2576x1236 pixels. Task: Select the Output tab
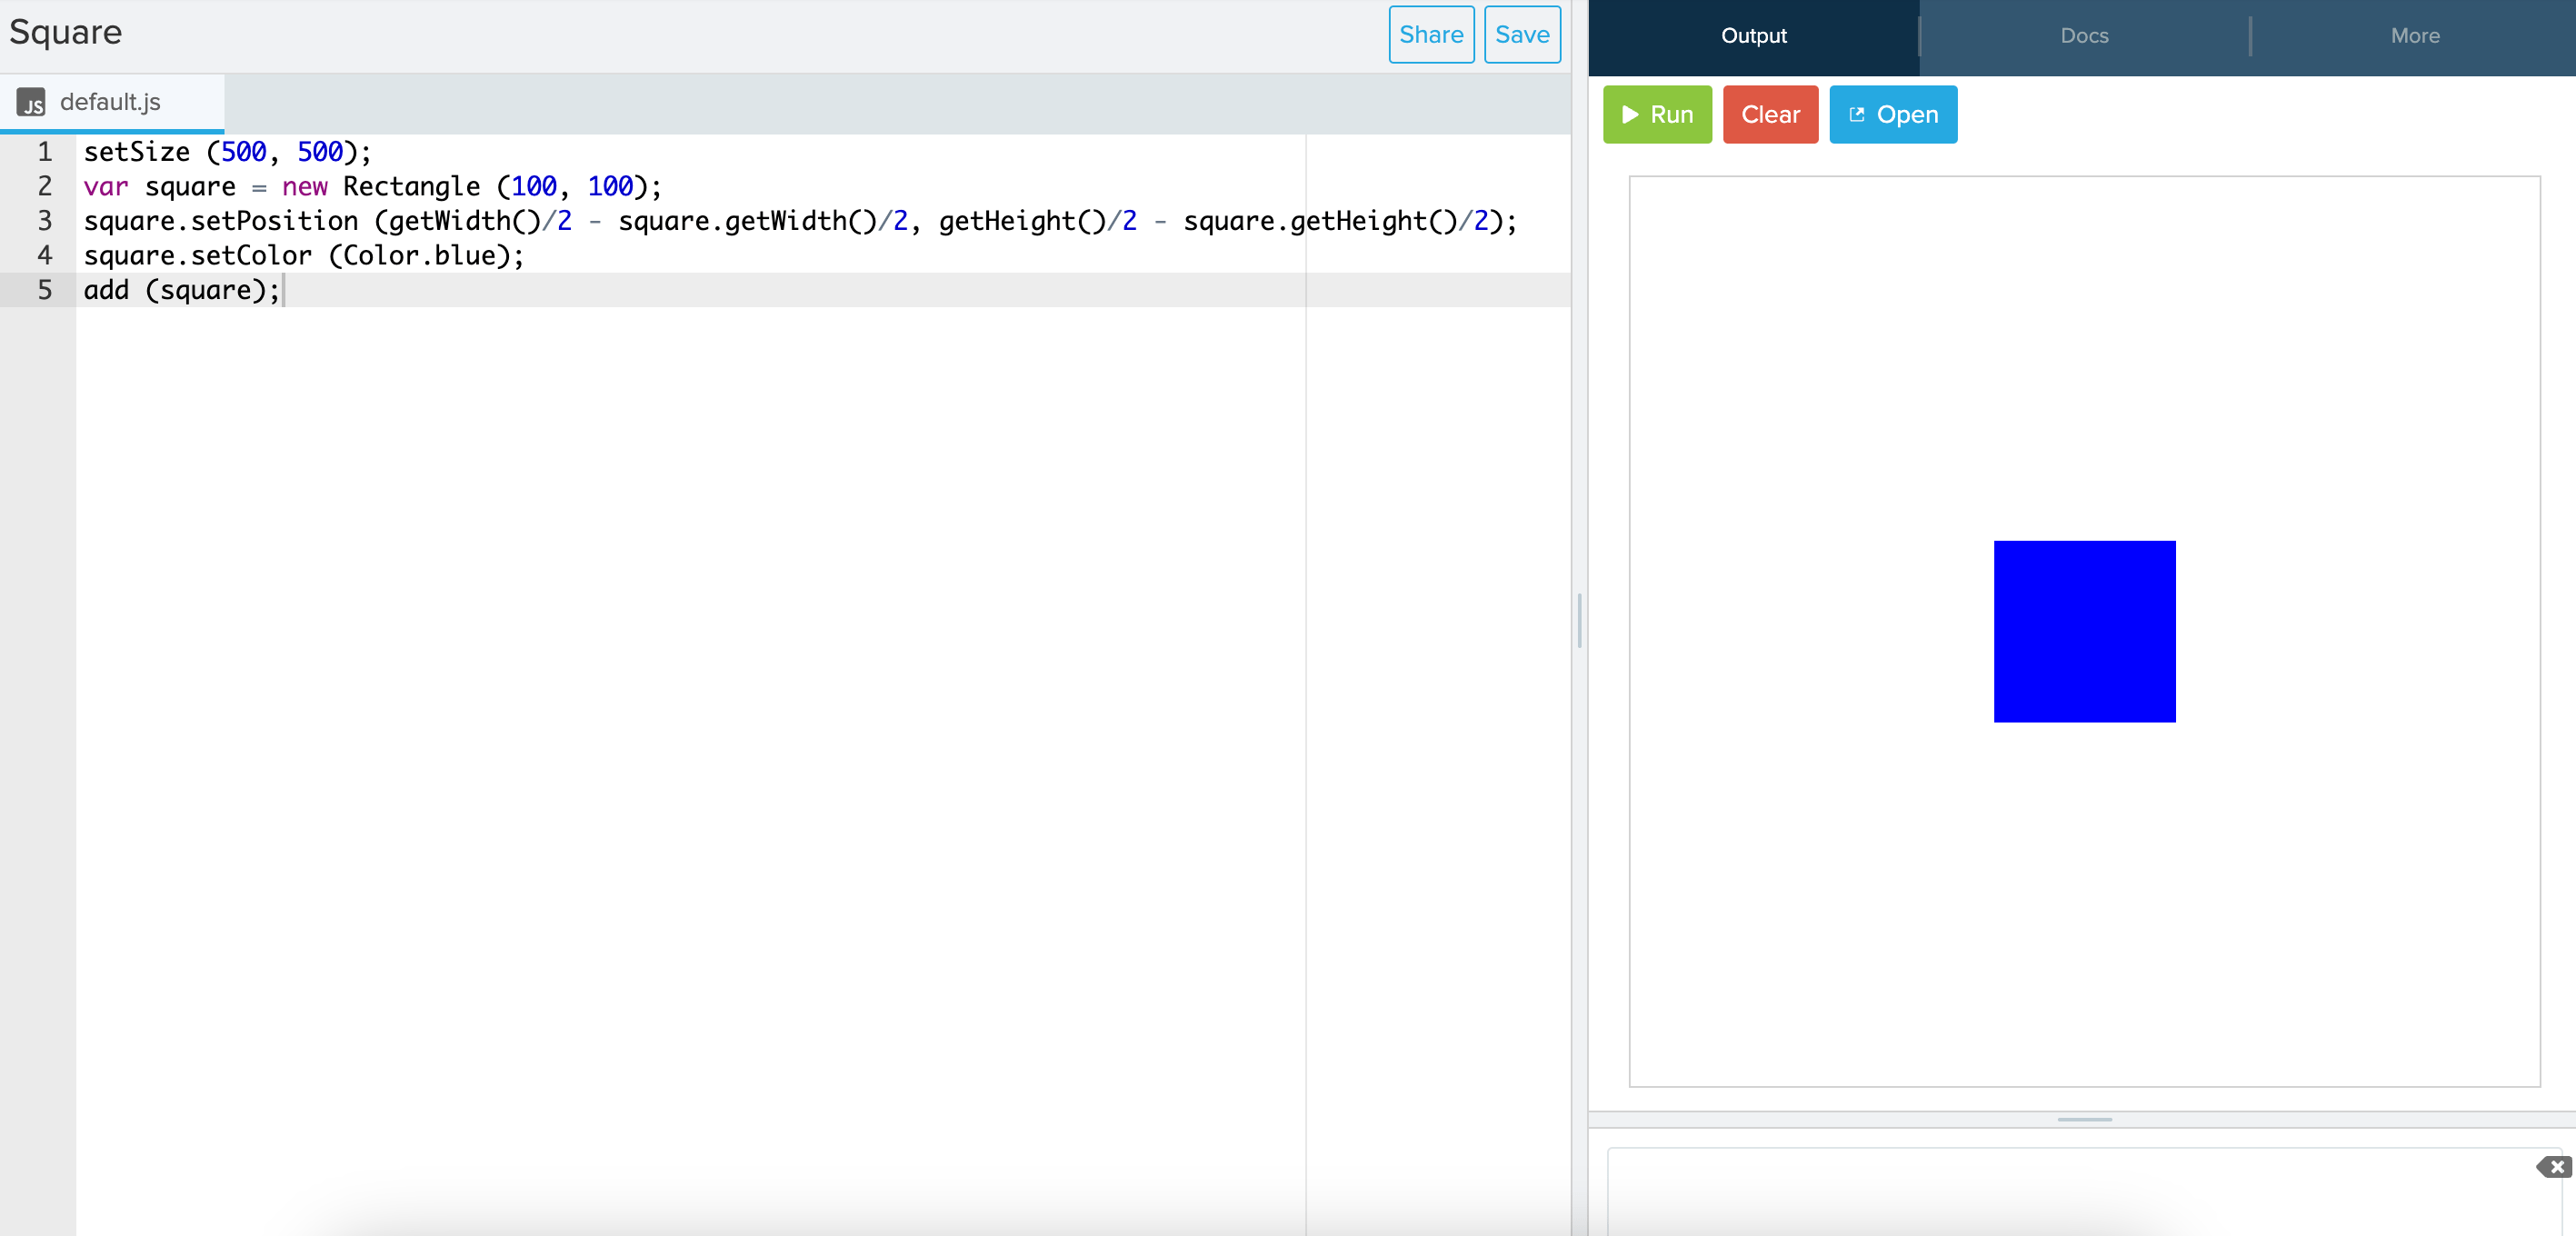point(1753,36)
